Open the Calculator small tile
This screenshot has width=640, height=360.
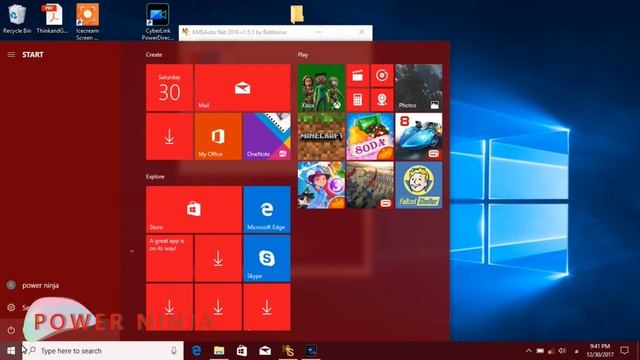pos(358,100)
